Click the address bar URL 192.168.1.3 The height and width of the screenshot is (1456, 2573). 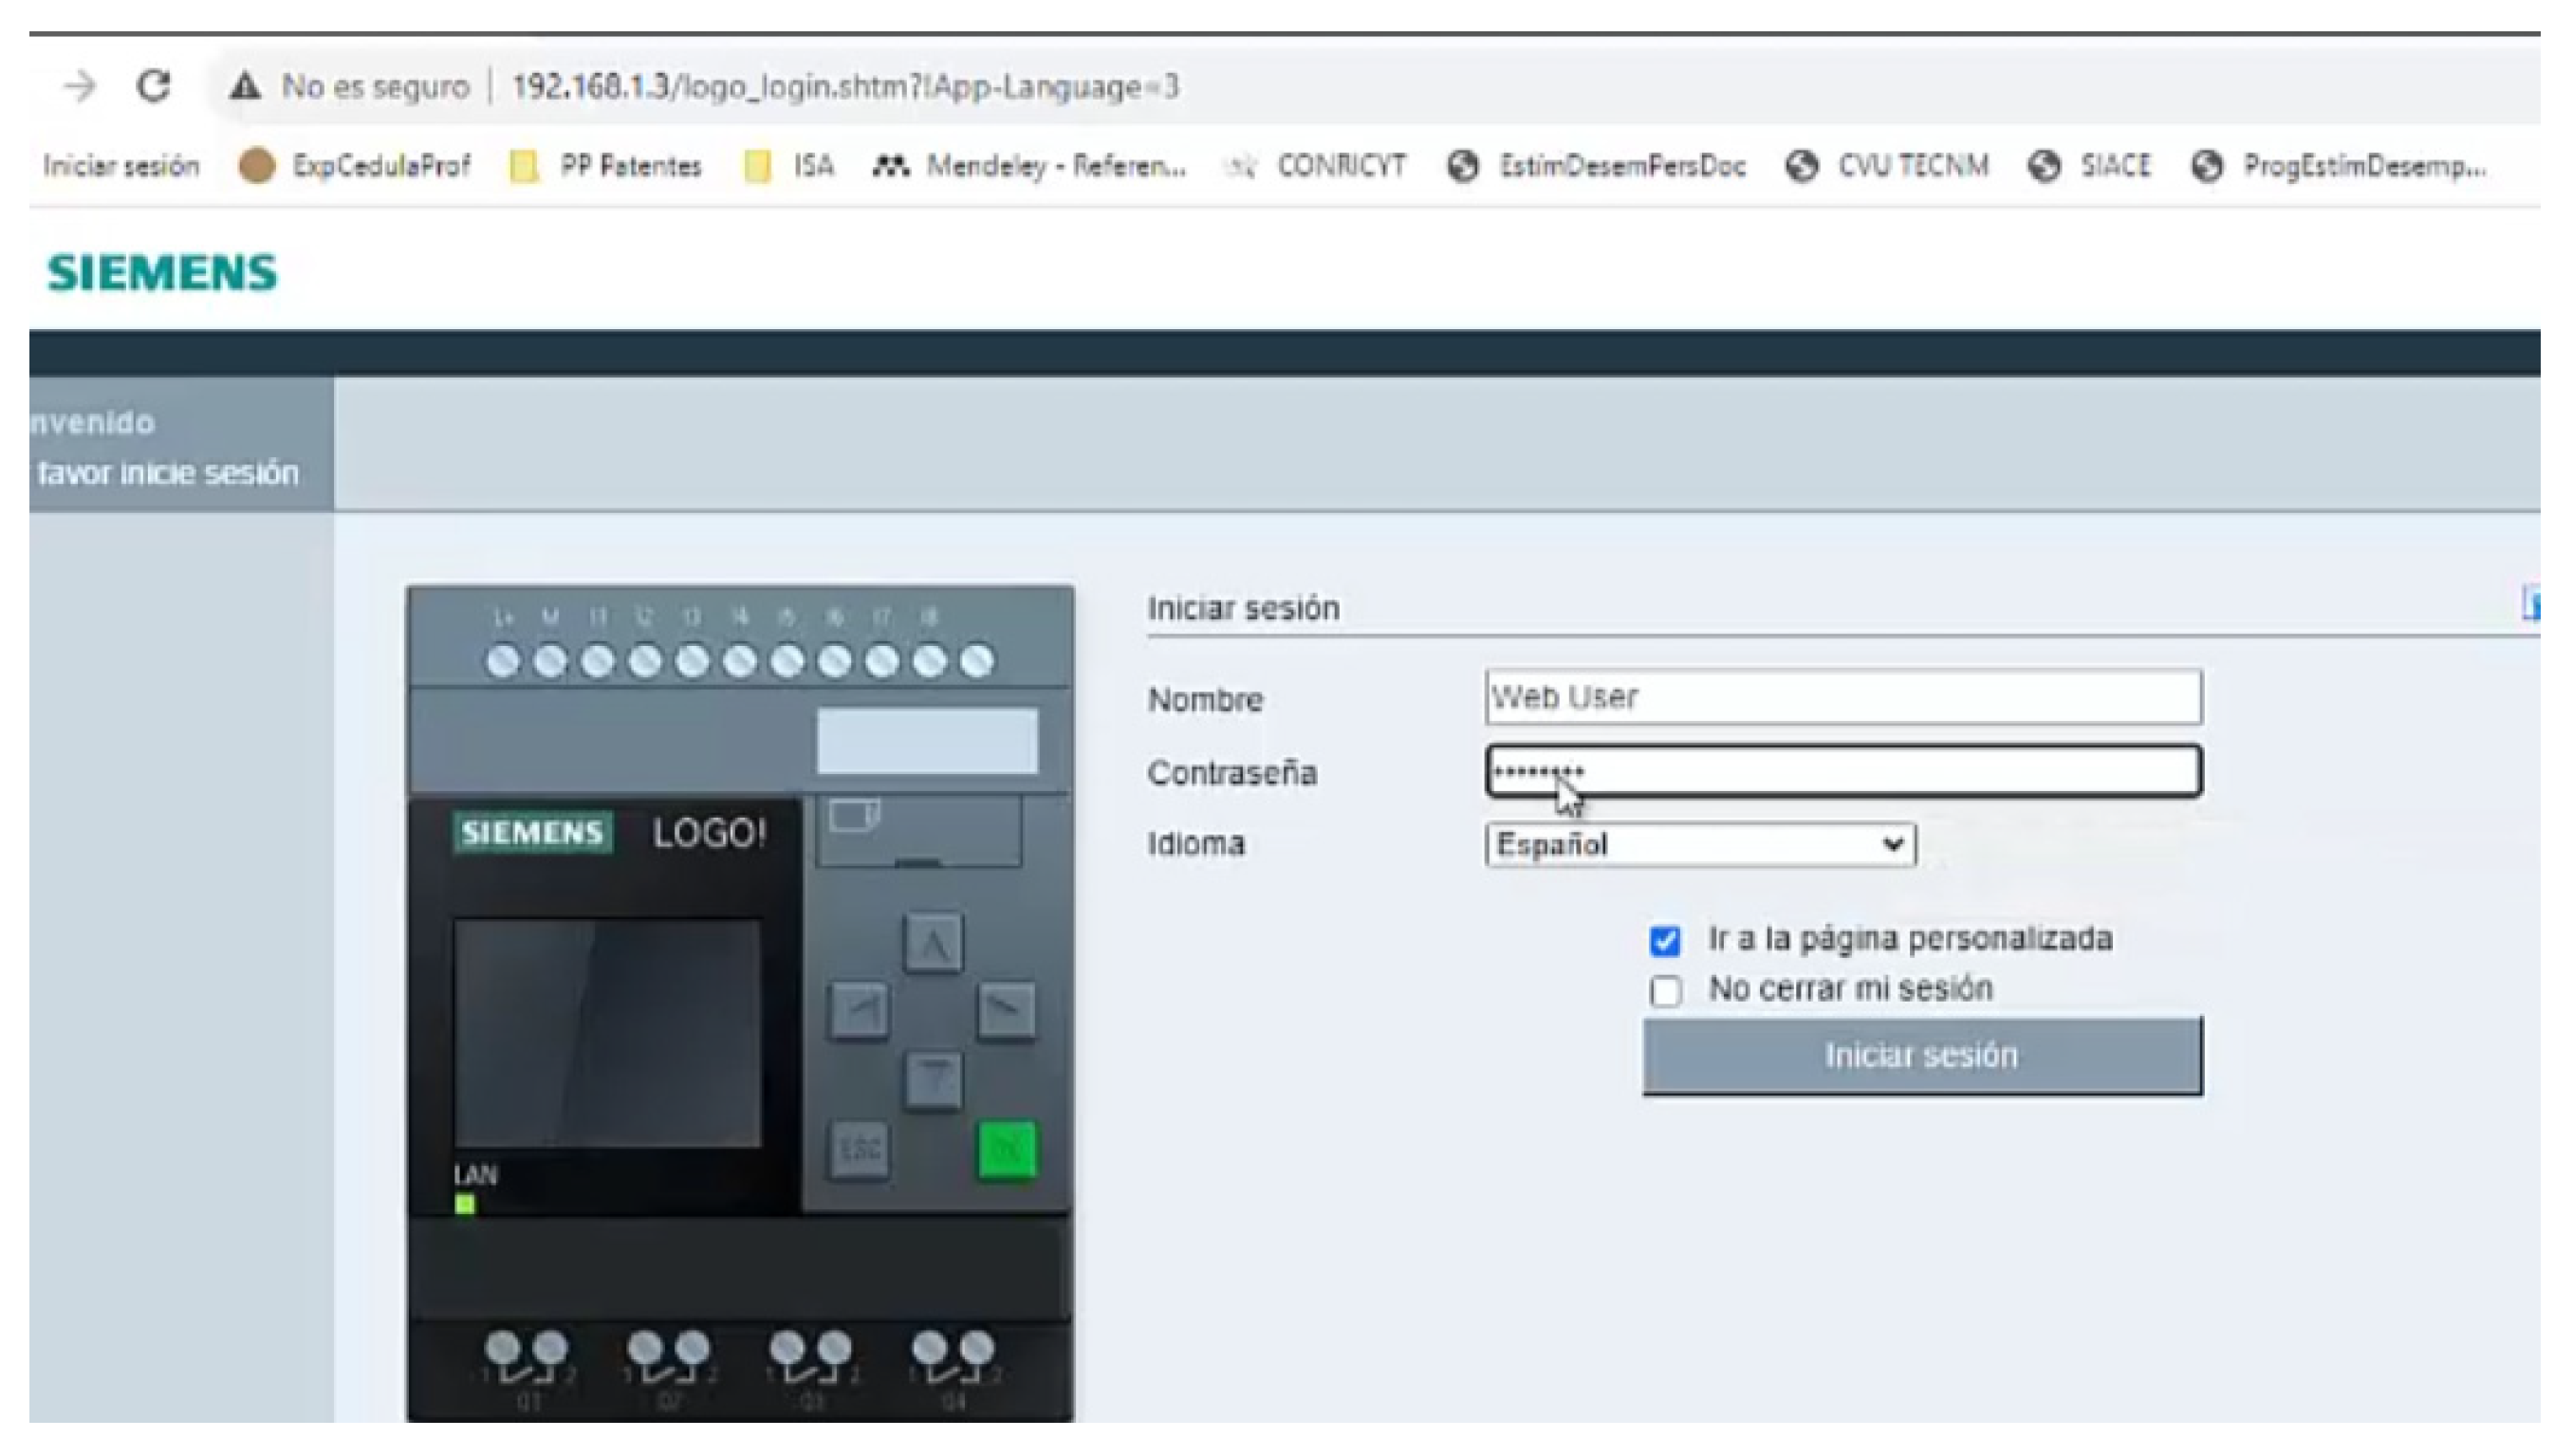click(845, 87)
